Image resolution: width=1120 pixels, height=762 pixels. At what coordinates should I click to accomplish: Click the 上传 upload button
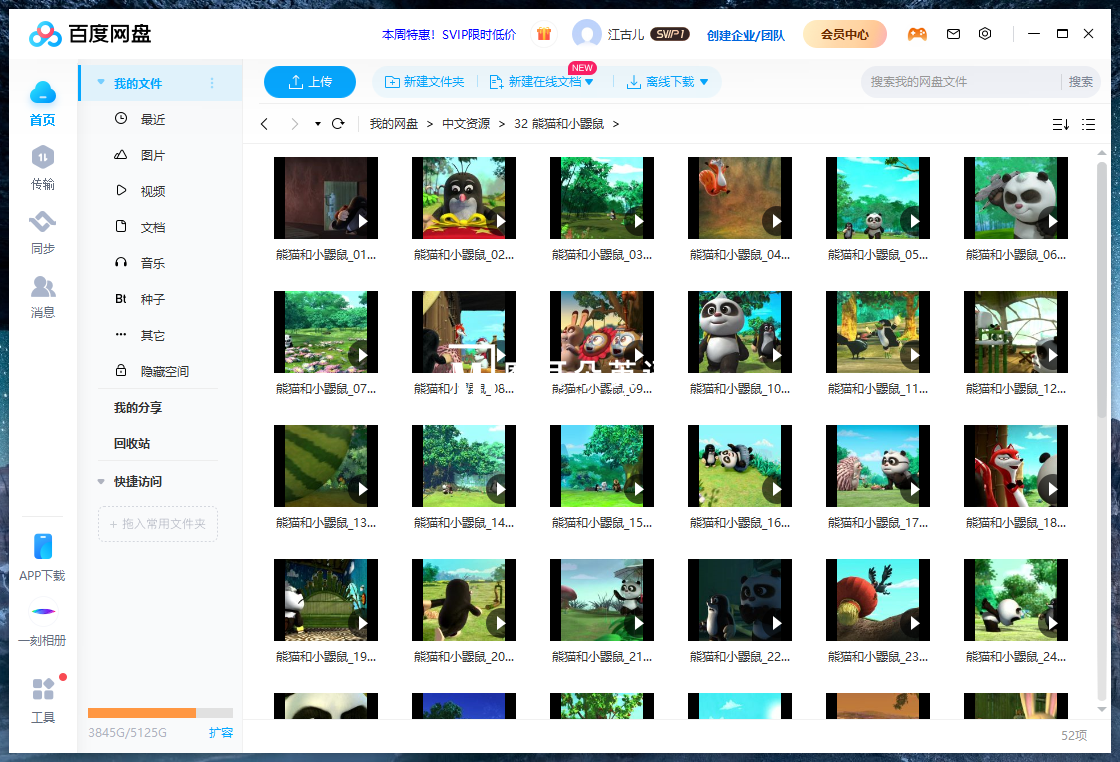[310, 82]
